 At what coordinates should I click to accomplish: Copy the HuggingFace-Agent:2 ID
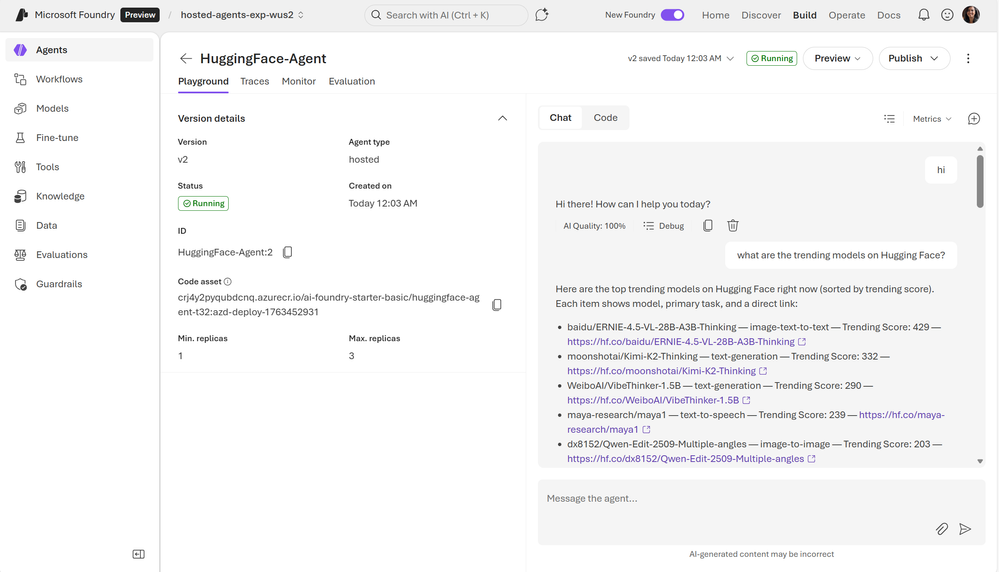[x=288, y=253]
